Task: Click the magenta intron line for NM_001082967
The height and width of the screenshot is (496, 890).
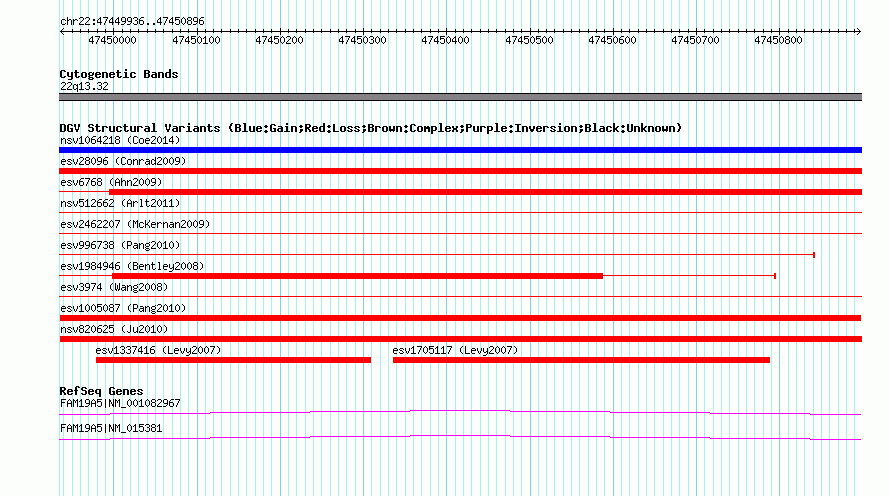Action: pos(460,412)
